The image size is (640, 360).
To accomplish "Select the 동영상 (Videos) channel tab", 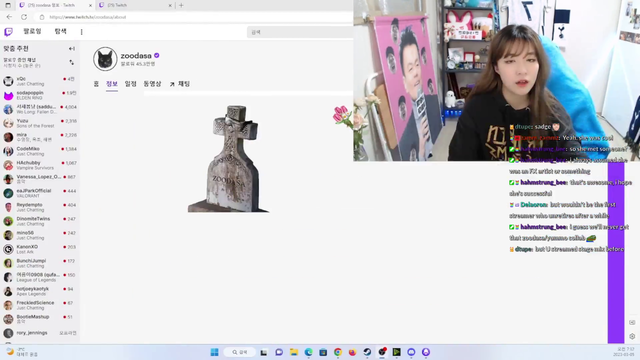I will click(152, 84).
